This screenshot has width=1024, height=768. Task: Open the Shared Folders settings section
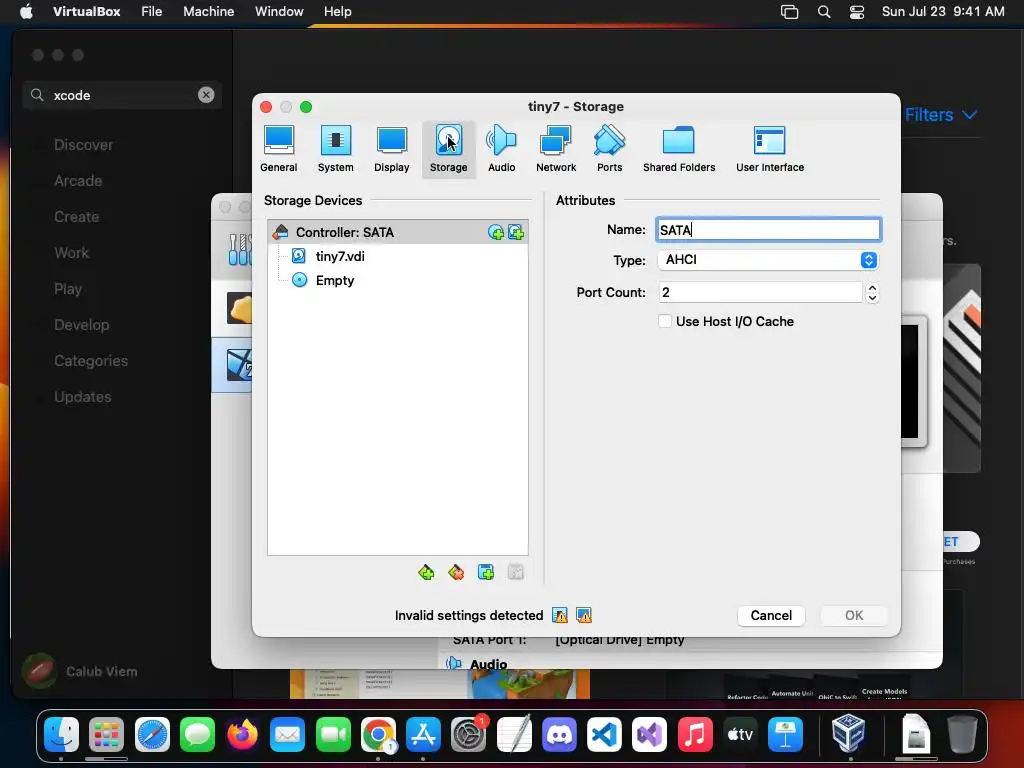coord(679,150)
